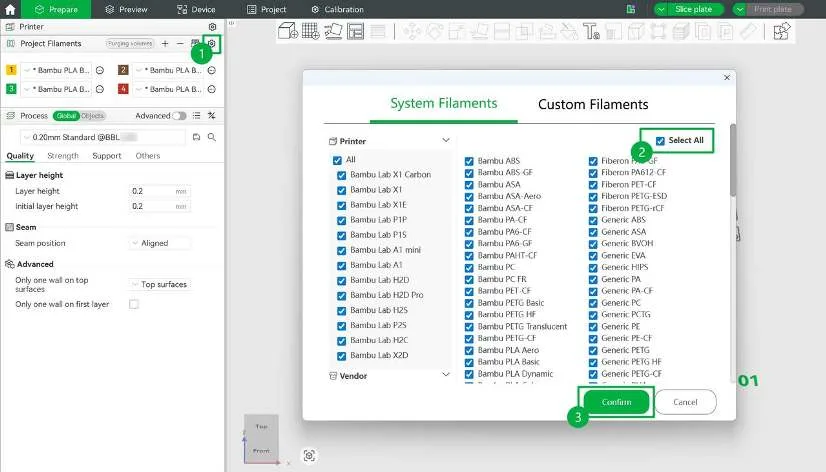Screen dimensions: 826x472
Task: Collapse the Printer filter section
Action: coord(446,140)
